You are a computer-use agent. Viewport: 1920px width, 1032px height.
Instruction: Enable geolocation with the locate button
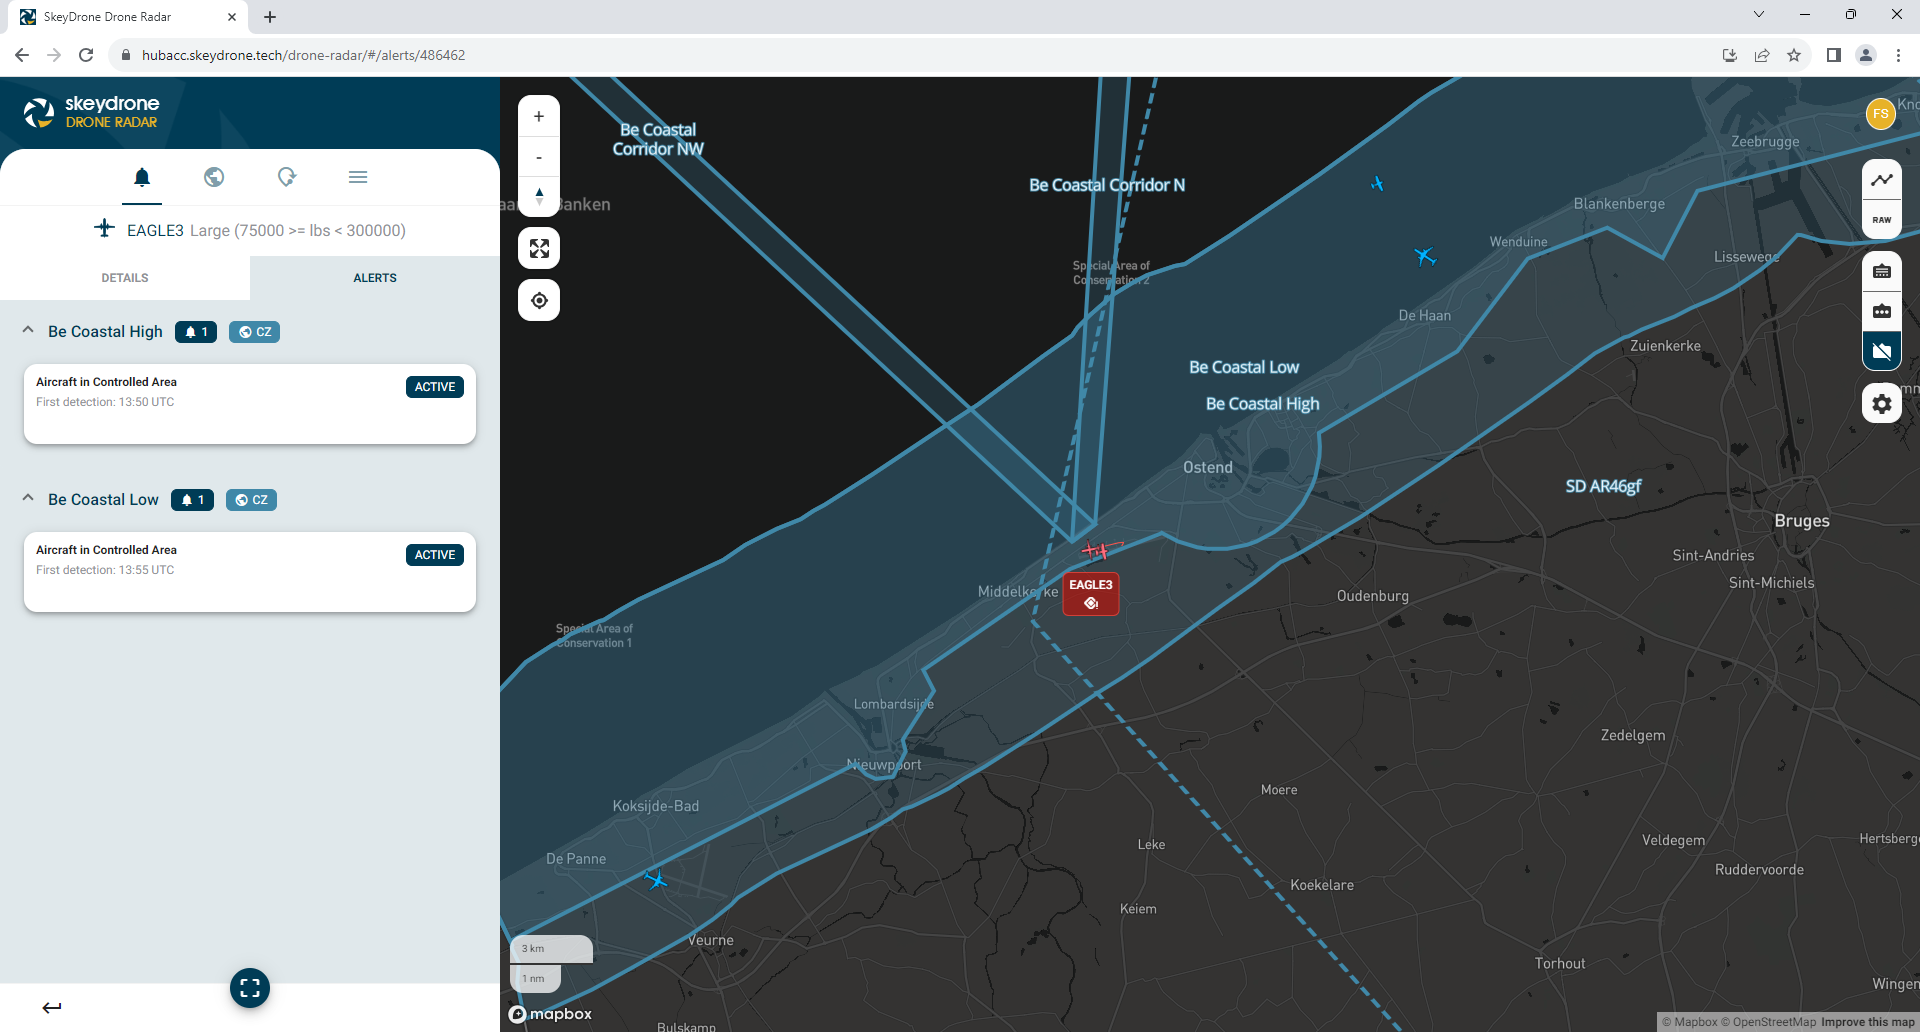(539, 300)
